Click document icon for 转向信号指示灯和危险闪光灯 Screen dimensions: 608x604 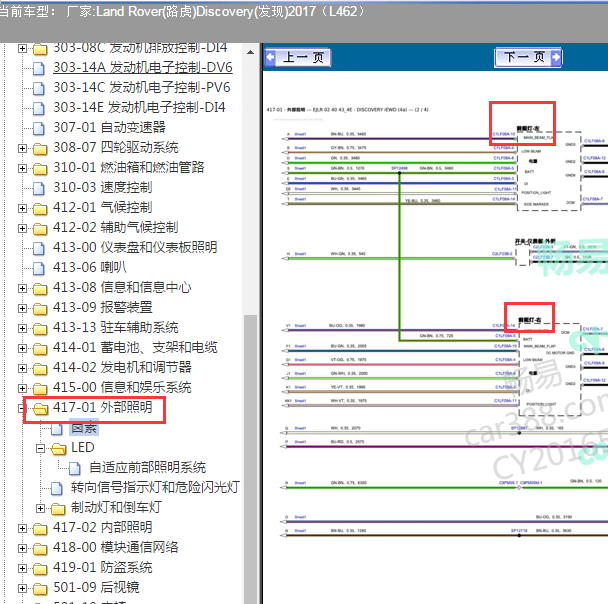[x=57, y=488]
